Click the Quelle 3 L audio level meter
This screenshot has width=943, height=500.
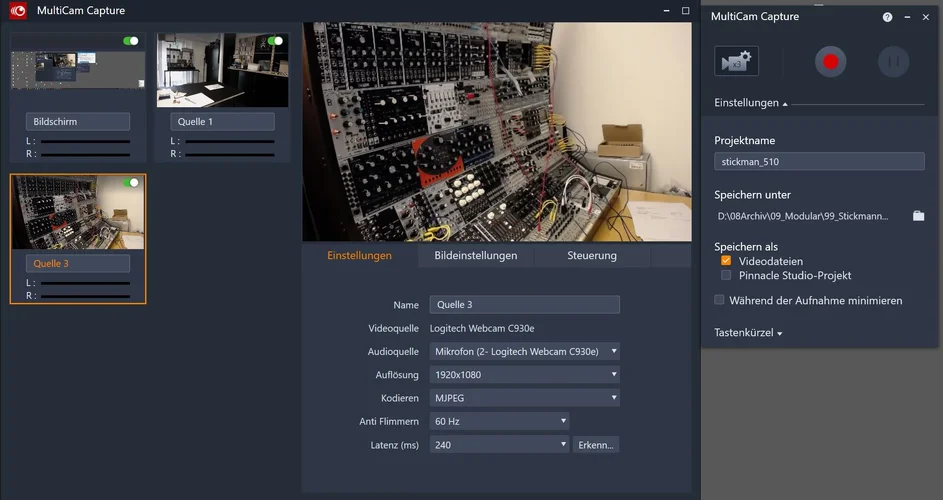click(x=85, y=283)
